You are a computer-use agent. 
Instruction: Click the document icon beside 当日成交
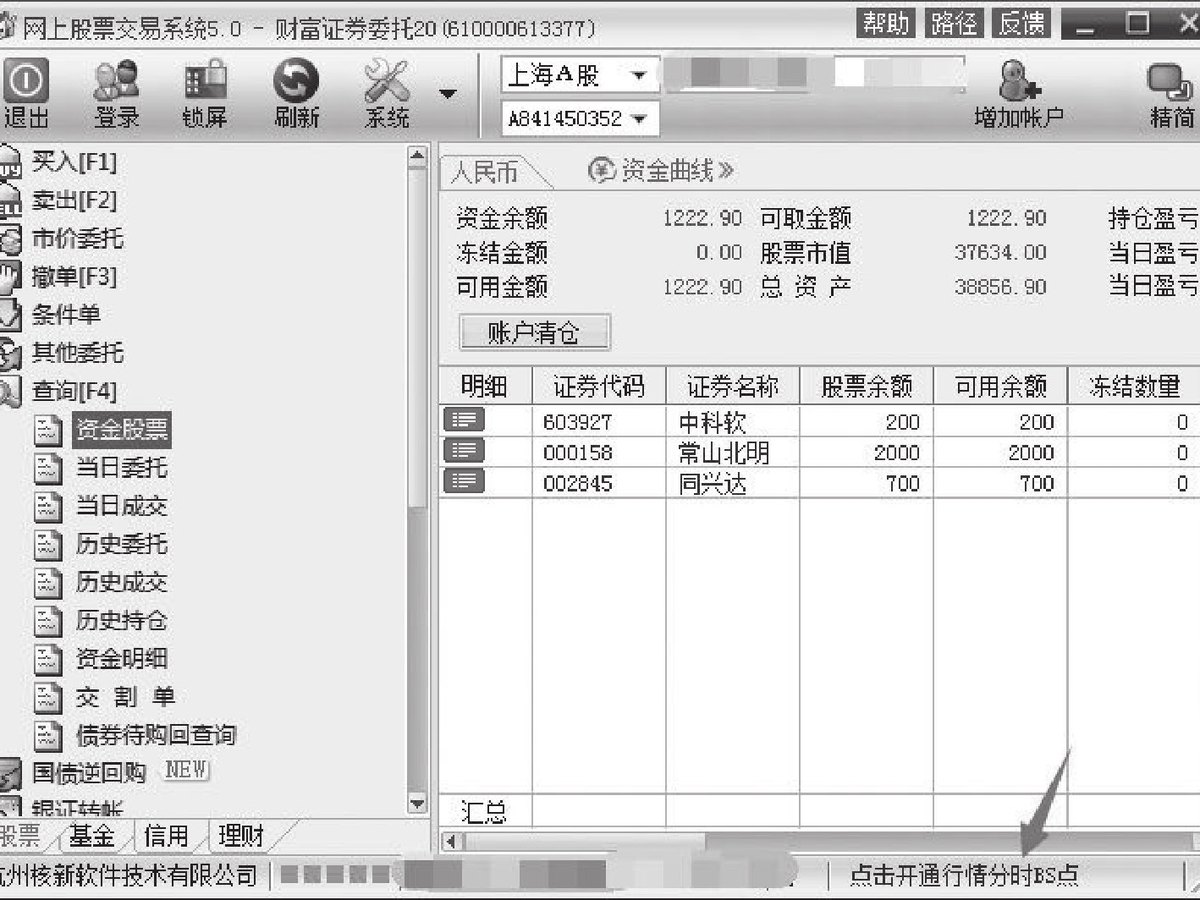[x=49, y=506]
